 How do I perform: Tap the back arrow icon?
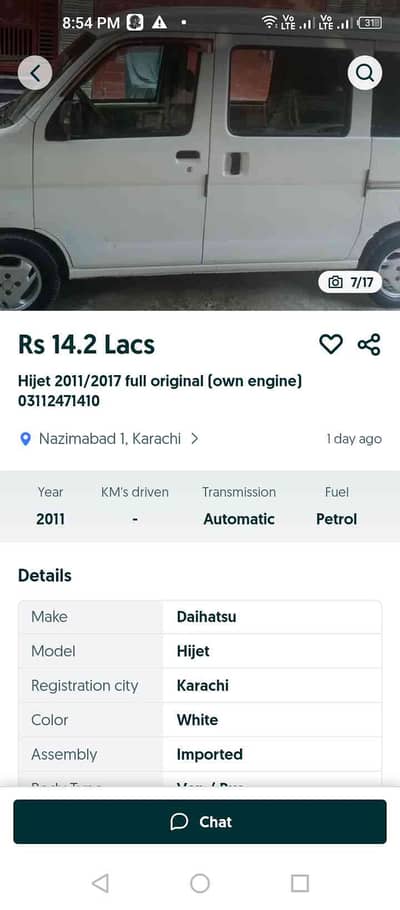pos(35,73)
